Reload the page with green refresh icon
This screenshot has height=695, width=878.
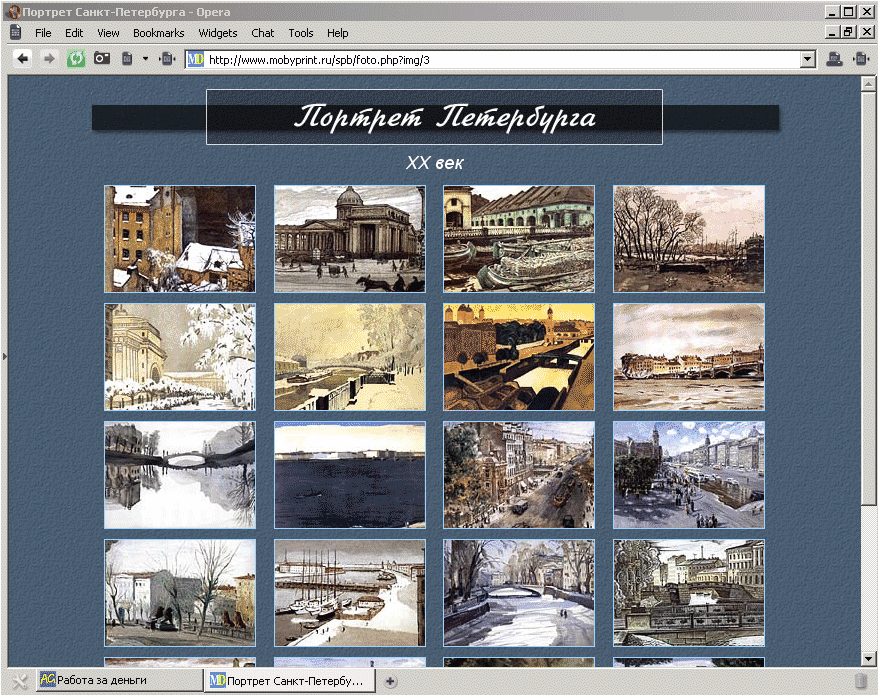click(x=76, y=58)
